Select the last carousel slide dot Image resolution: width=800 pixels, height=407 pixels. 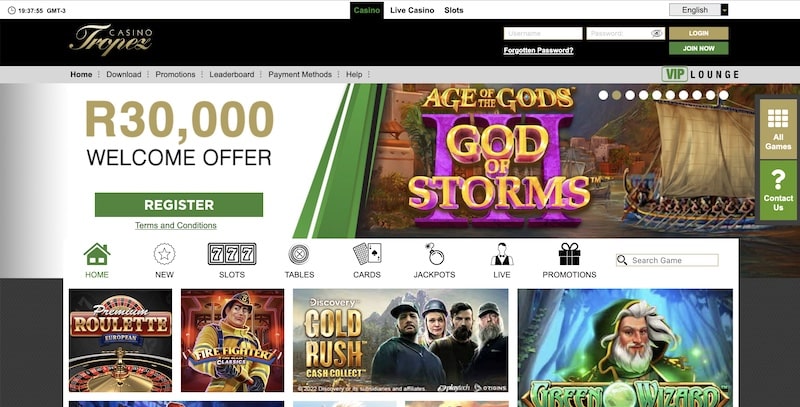[x=723, y=95]
